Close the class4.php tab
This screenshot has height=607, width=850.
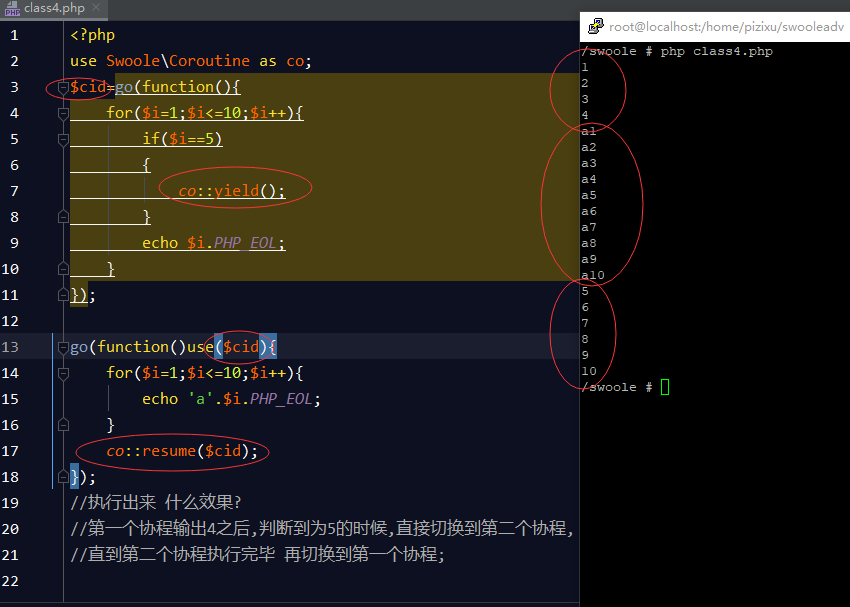[x=96, y=8]
